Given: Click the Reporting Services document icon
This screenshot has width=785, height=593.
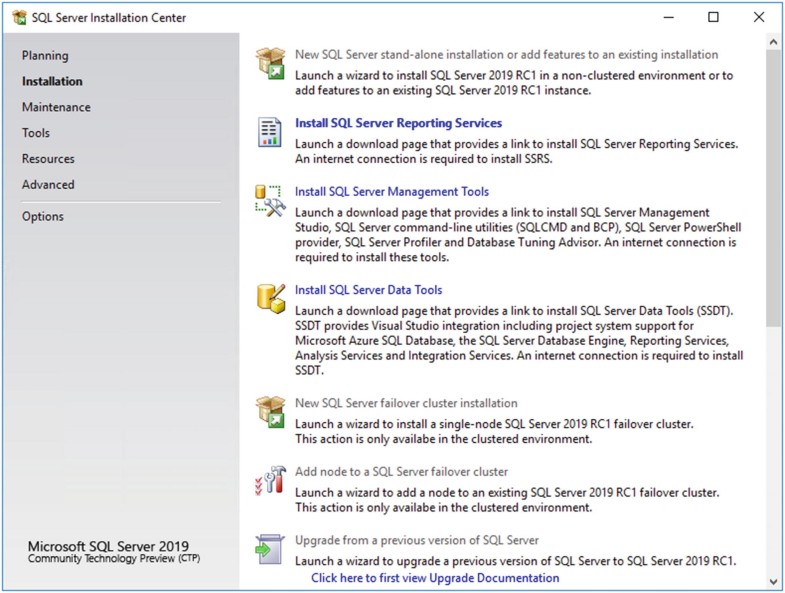Looking at the screenshot, I should 270,132.
